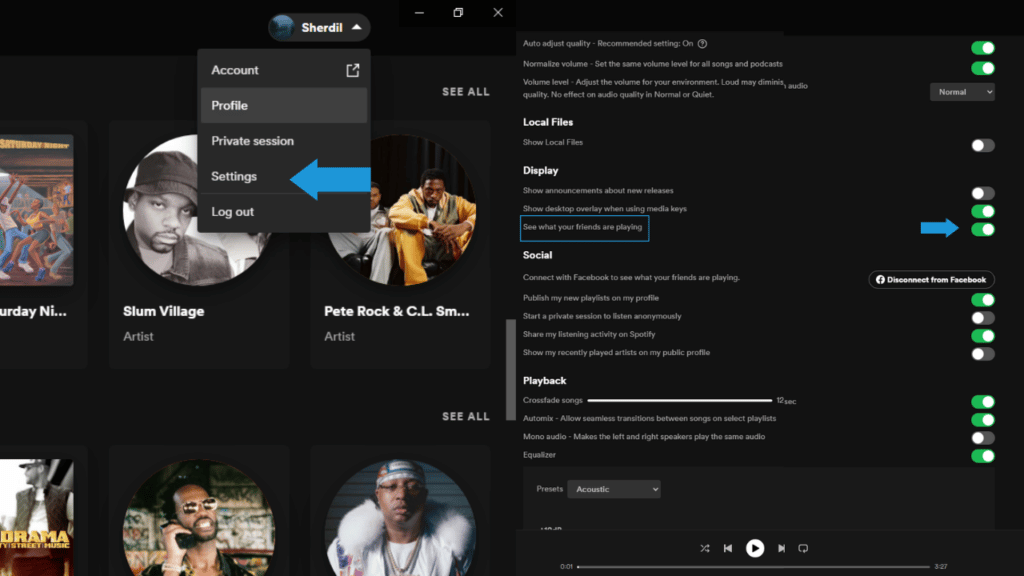This screenshot has width=1024, height=576.
Task: Enable private session listening anonymously switch
Action: (983, 318)
